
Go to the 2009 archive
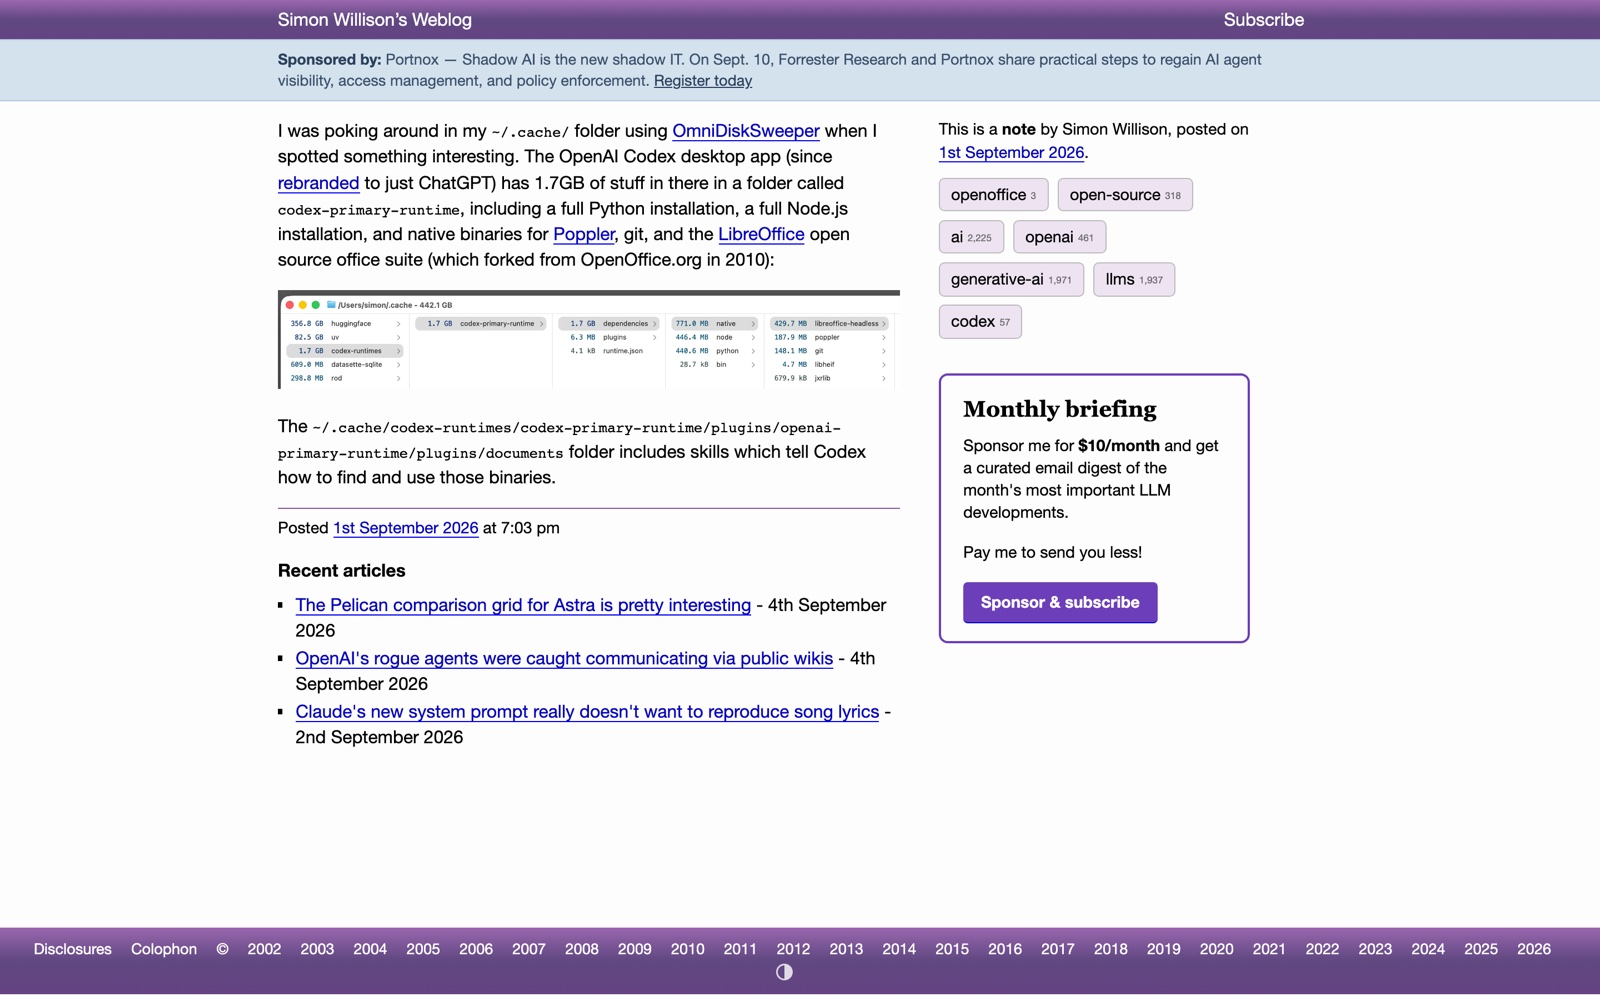[635, 949]
